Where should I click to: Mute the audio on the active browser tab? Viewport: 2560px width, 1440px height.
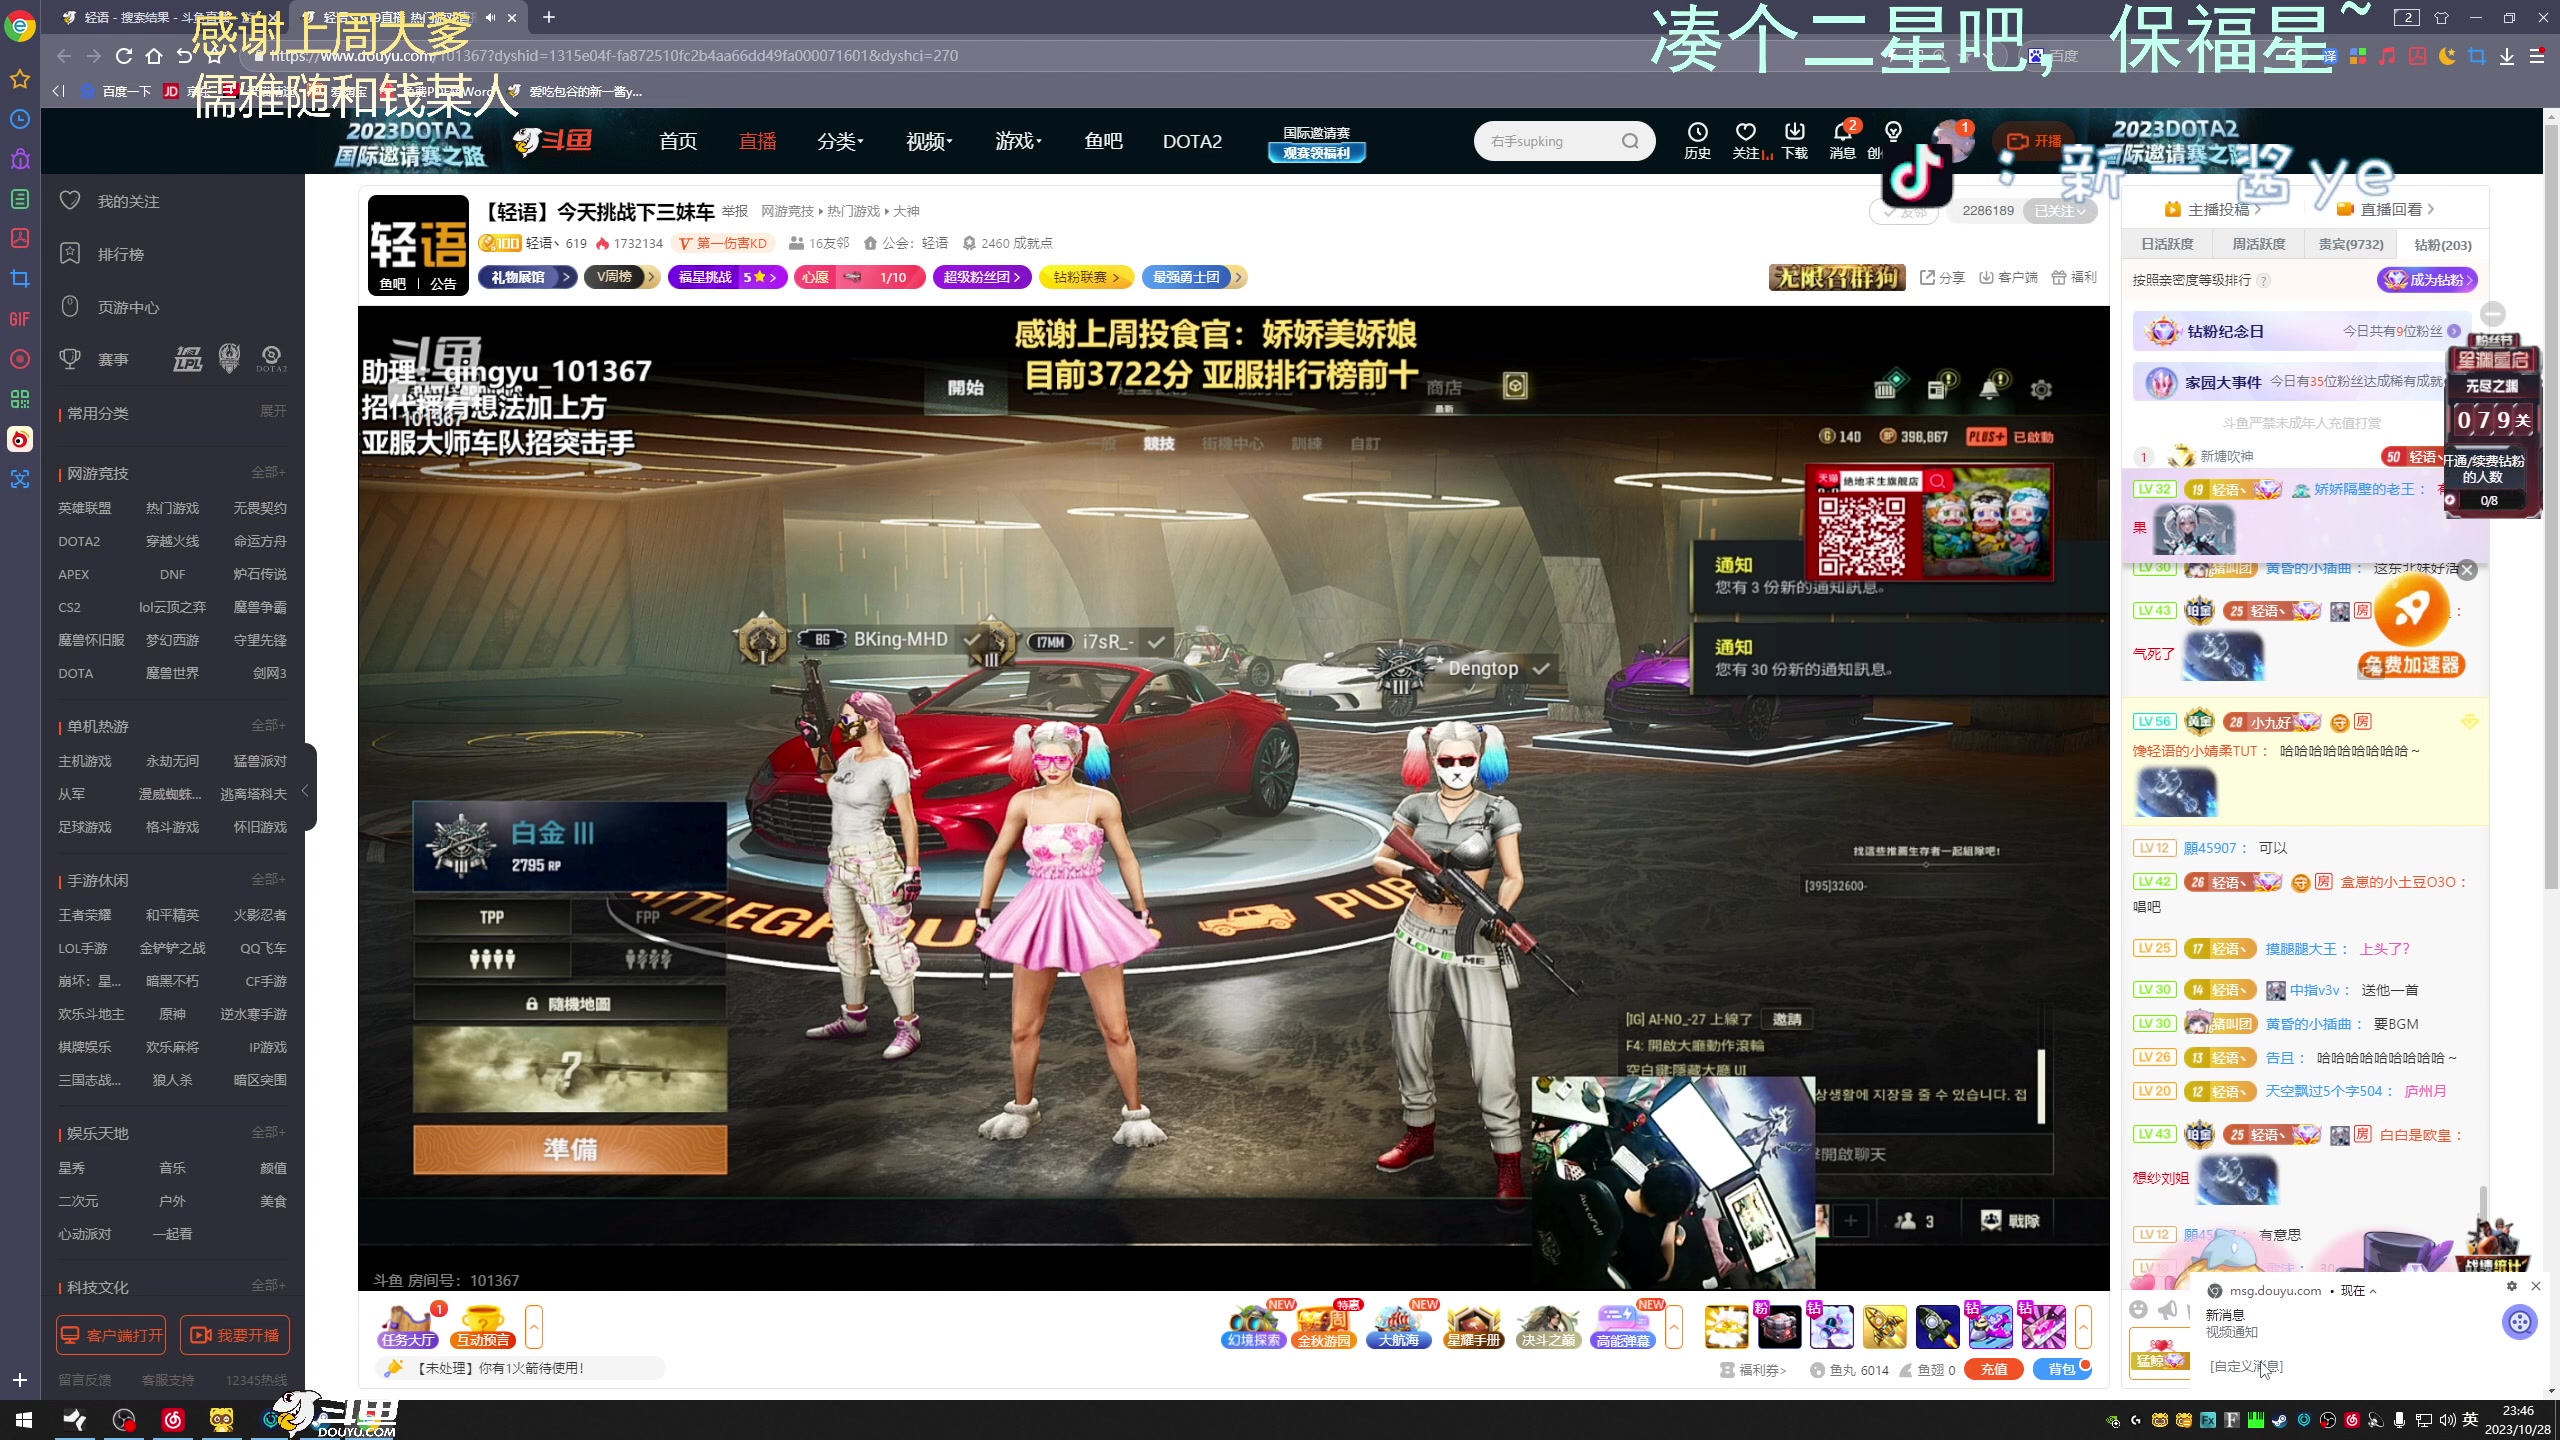point(490,17)
